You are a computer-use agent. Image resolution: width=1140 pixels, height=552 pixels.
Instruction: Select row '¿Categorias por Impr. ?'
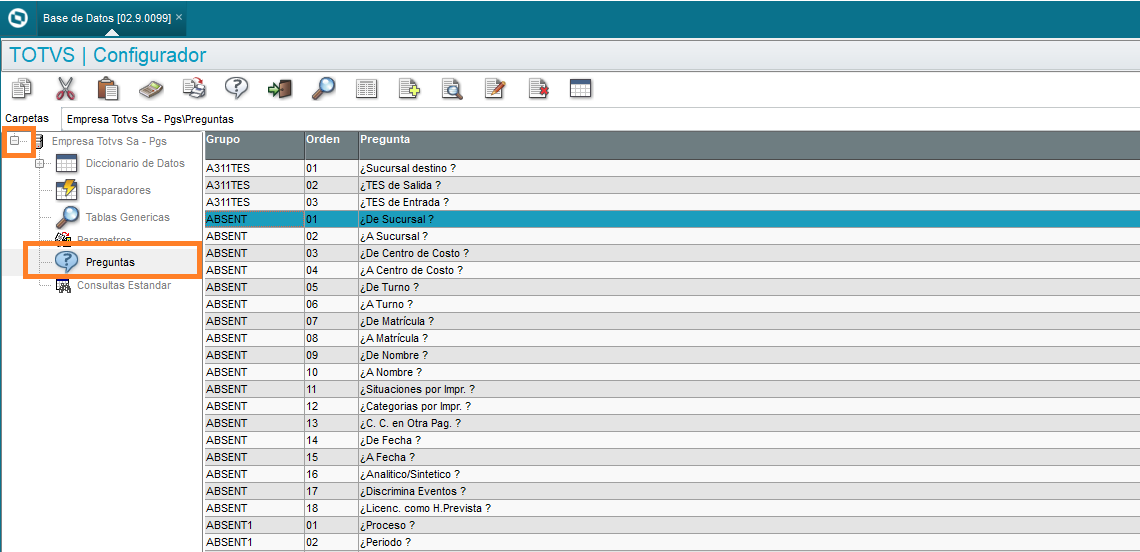672,406
